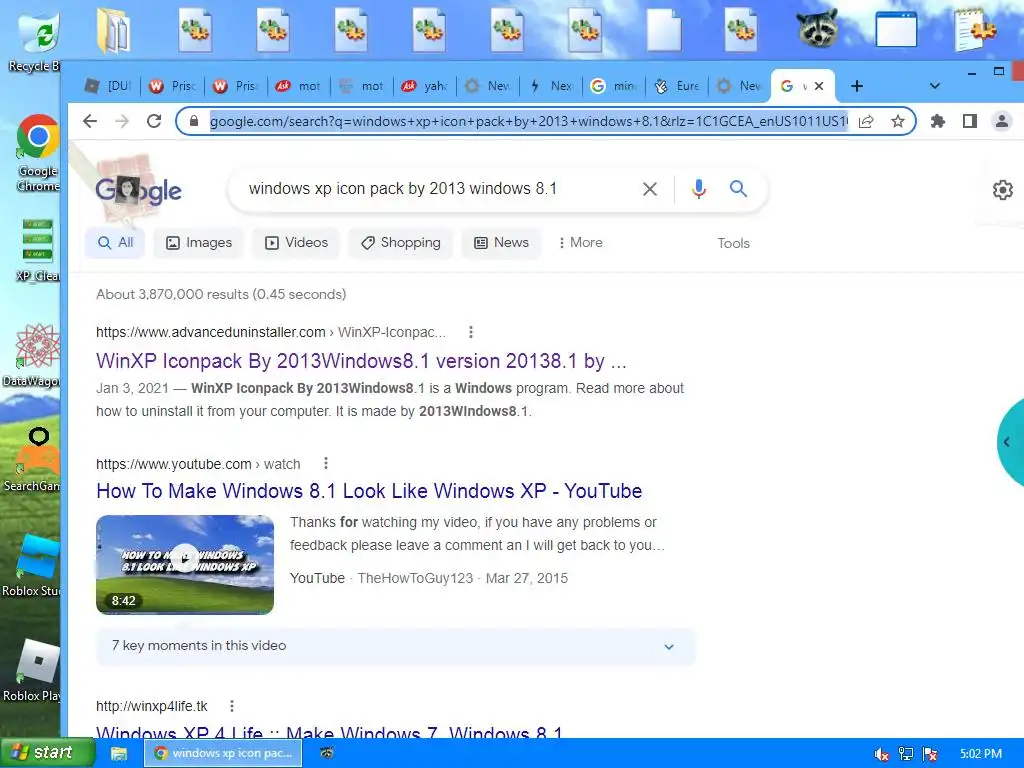Select the All results tab
Image resolution: width=1024 pixels, height=768 pixels.
point(115,243)
